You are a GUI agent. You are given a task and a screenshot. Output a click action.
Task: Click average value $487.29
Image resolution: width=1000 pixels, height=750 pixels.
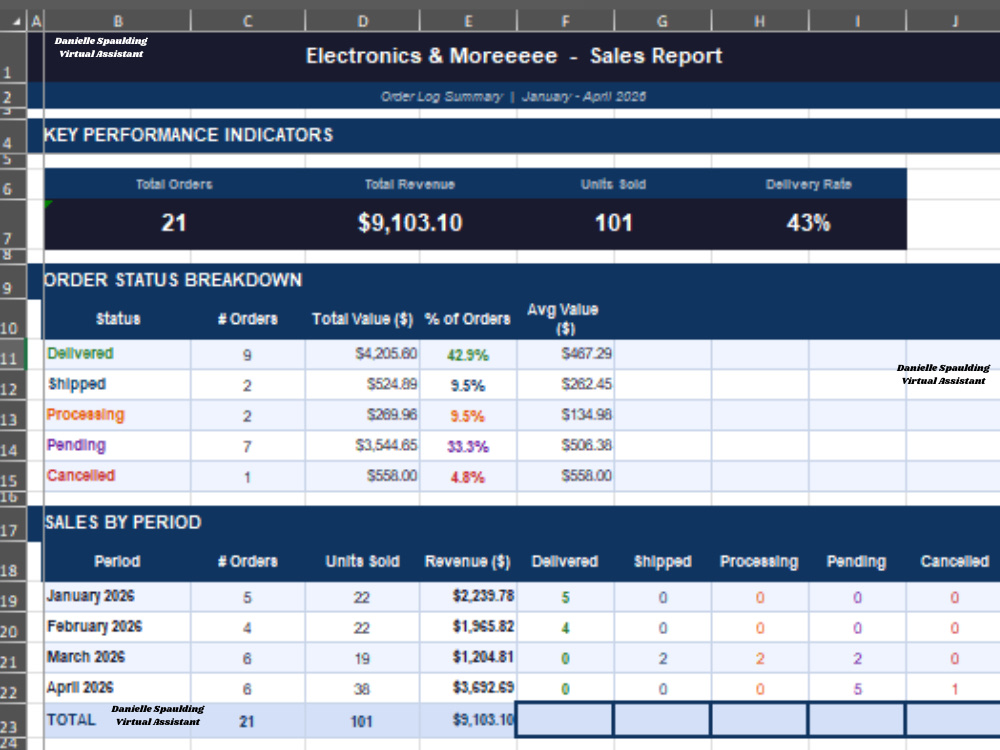click(x=586, y=353)
